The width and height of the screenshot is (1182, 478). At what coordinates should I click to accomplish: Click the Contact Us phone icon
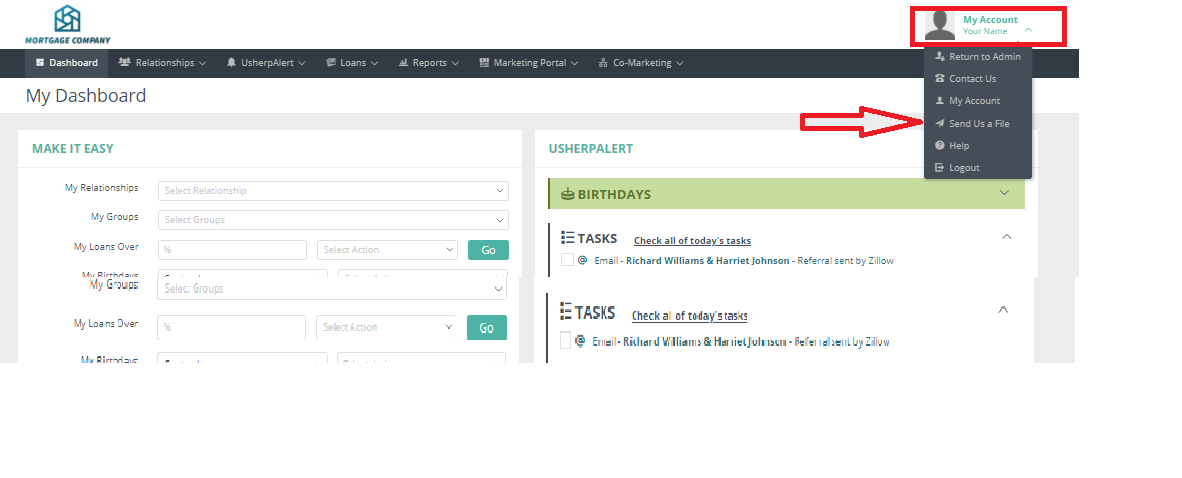pyautogui.click(x=939, y=79)
